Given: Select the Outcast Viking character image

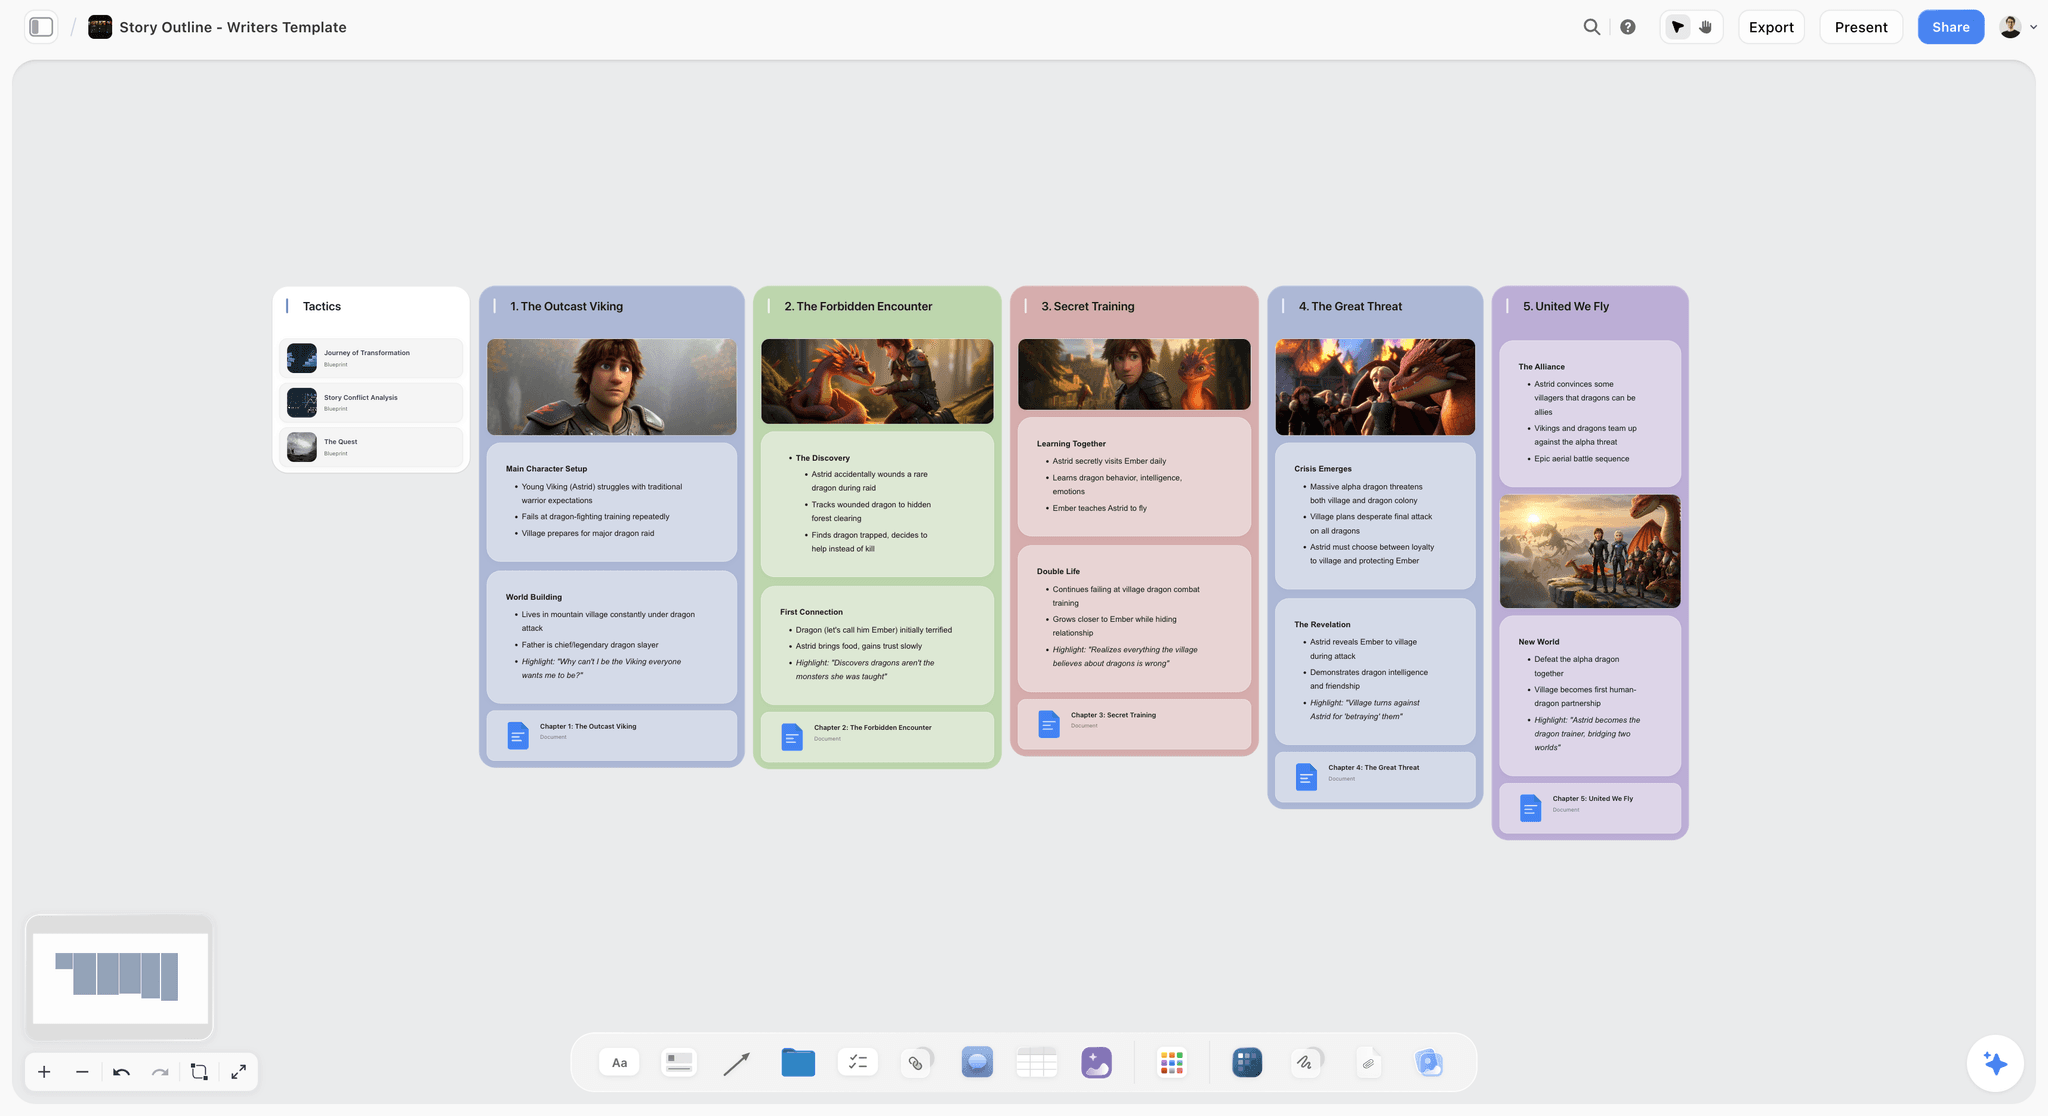Looking at the screenshot, I should (611, 386).
